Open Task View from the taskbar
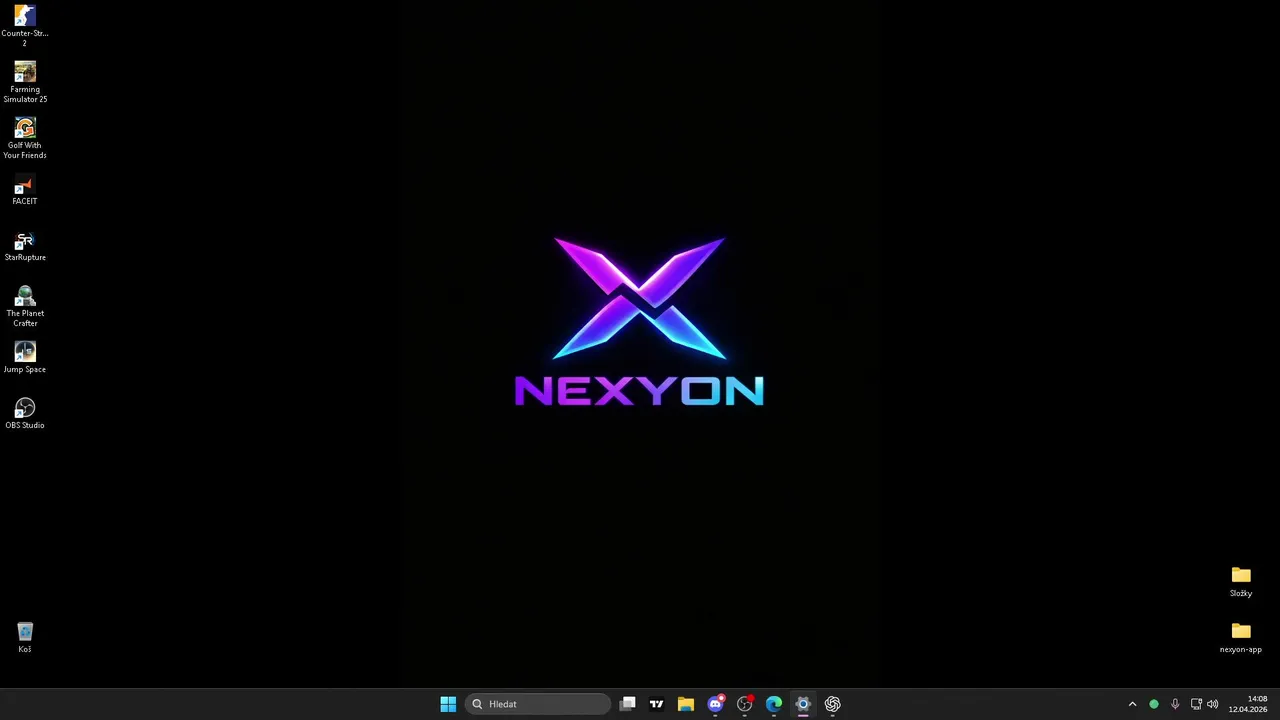 click(628, 704)
